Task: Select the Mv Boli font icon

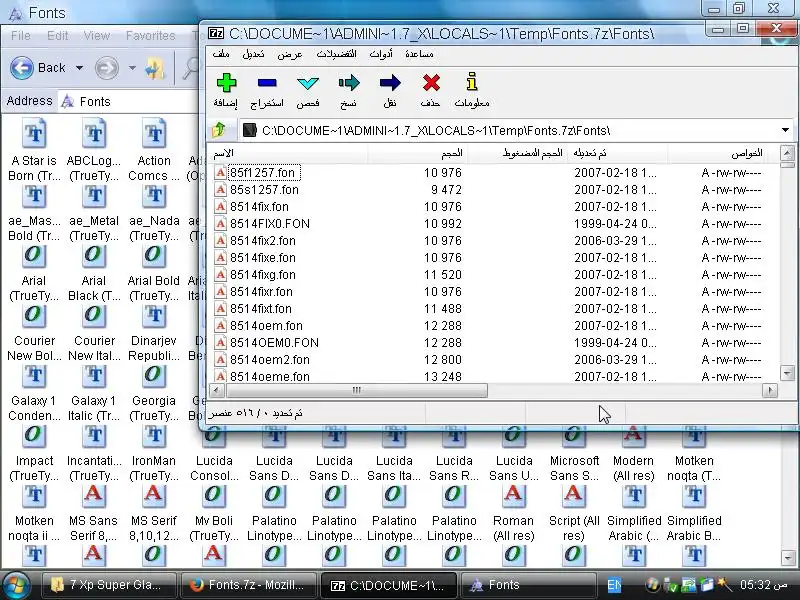Action: pyautogui.click(x=214, y=495)
